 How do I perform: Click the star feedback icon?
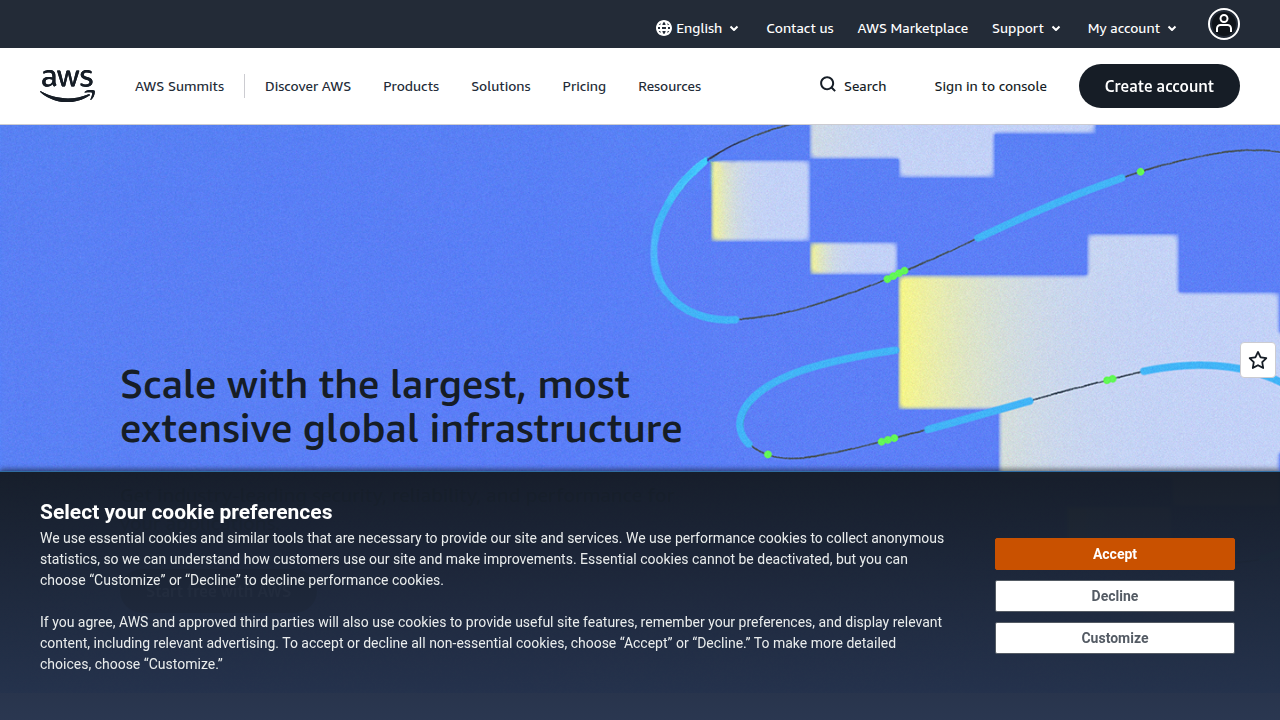[x=1258, y=360]
